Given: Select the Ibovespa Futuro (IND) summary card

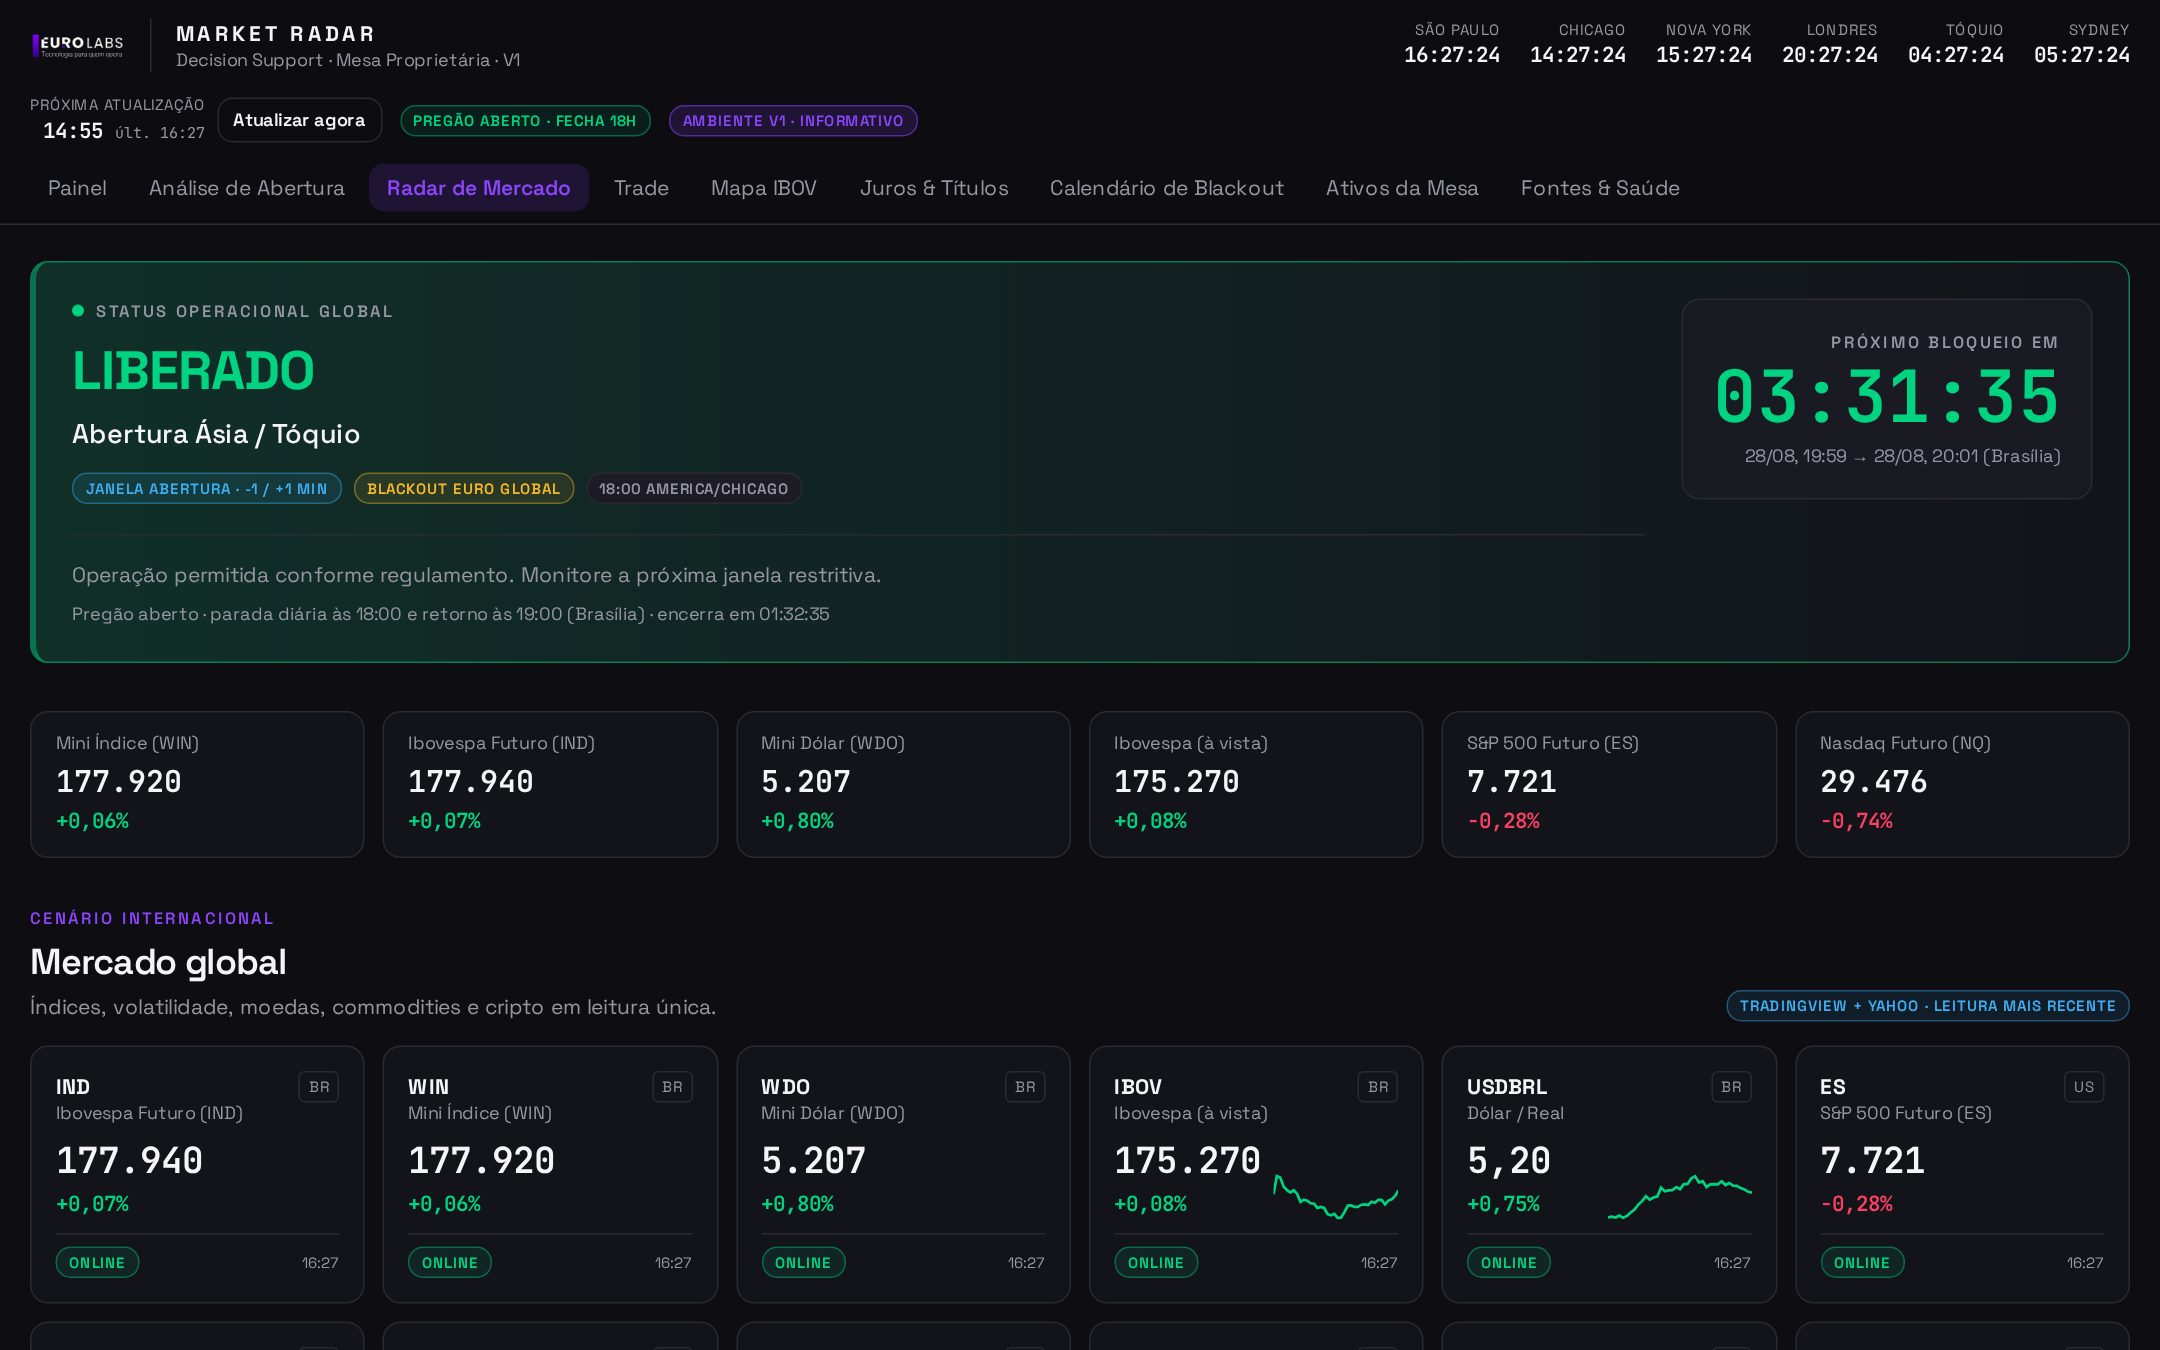Looking at the screenshot, I should click(550, 784).
